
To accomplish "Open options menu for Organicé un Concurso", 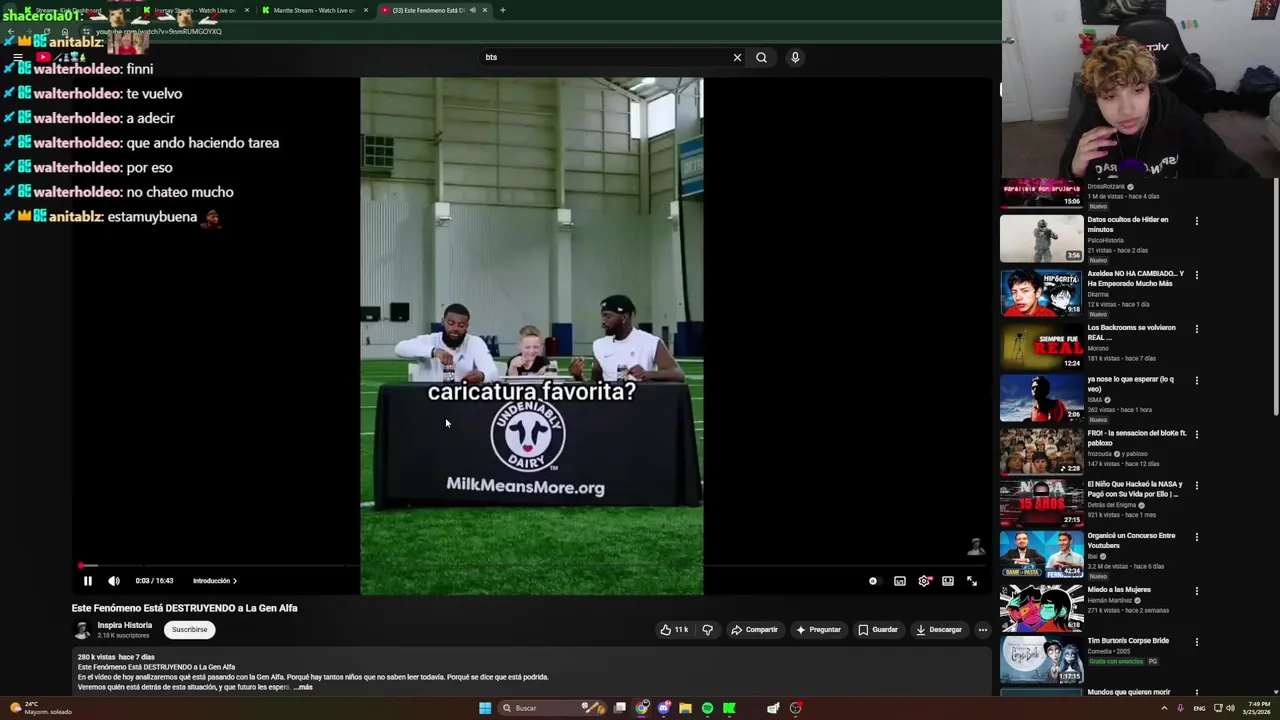I will pyautogui.click(x=1197, y=537).
